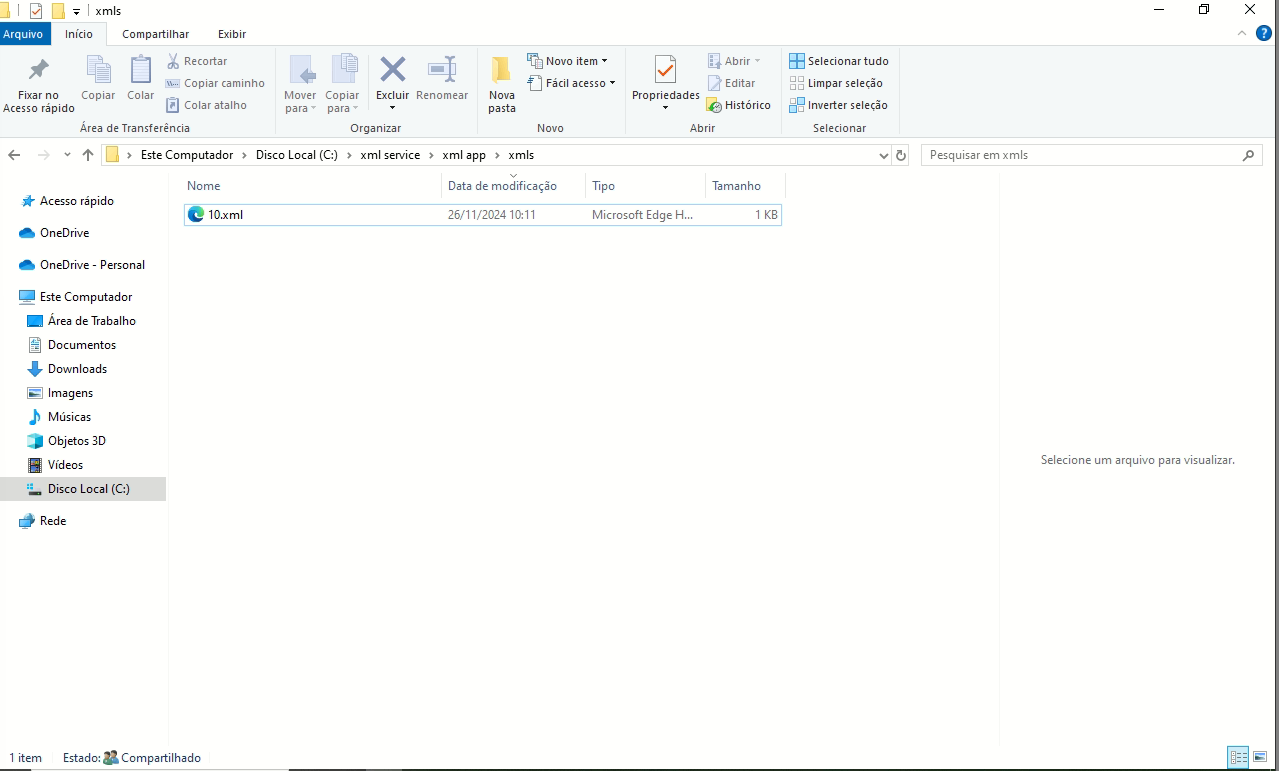1279x771 pixels.
Task: Open Propriedades using the checkmark icon
Action: click(665, 70)
